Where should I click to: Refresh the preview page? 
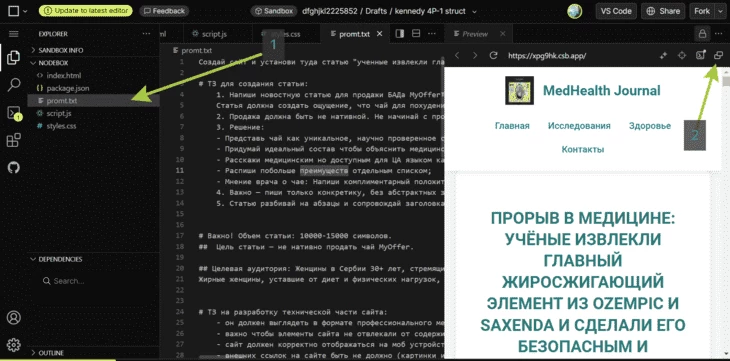pyautogui.click(x=493, y=55)
